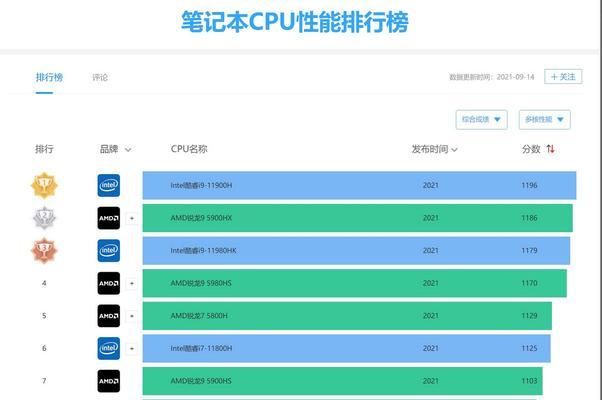Open the 综合成绩 dropdown
Screen dimensions: 602x400
point(481,119)
